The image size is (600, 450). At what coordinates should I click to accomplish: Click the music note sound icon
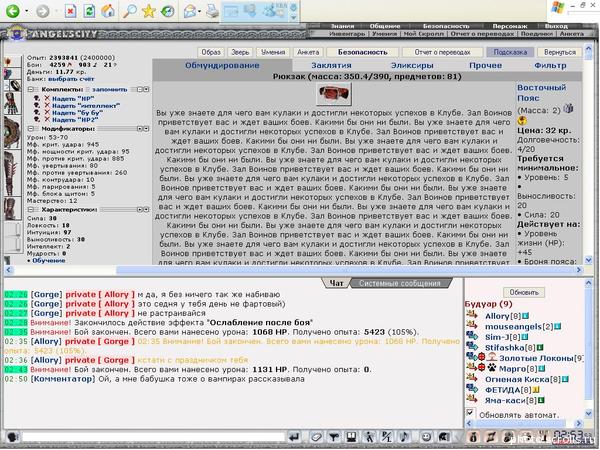(404, 437)
